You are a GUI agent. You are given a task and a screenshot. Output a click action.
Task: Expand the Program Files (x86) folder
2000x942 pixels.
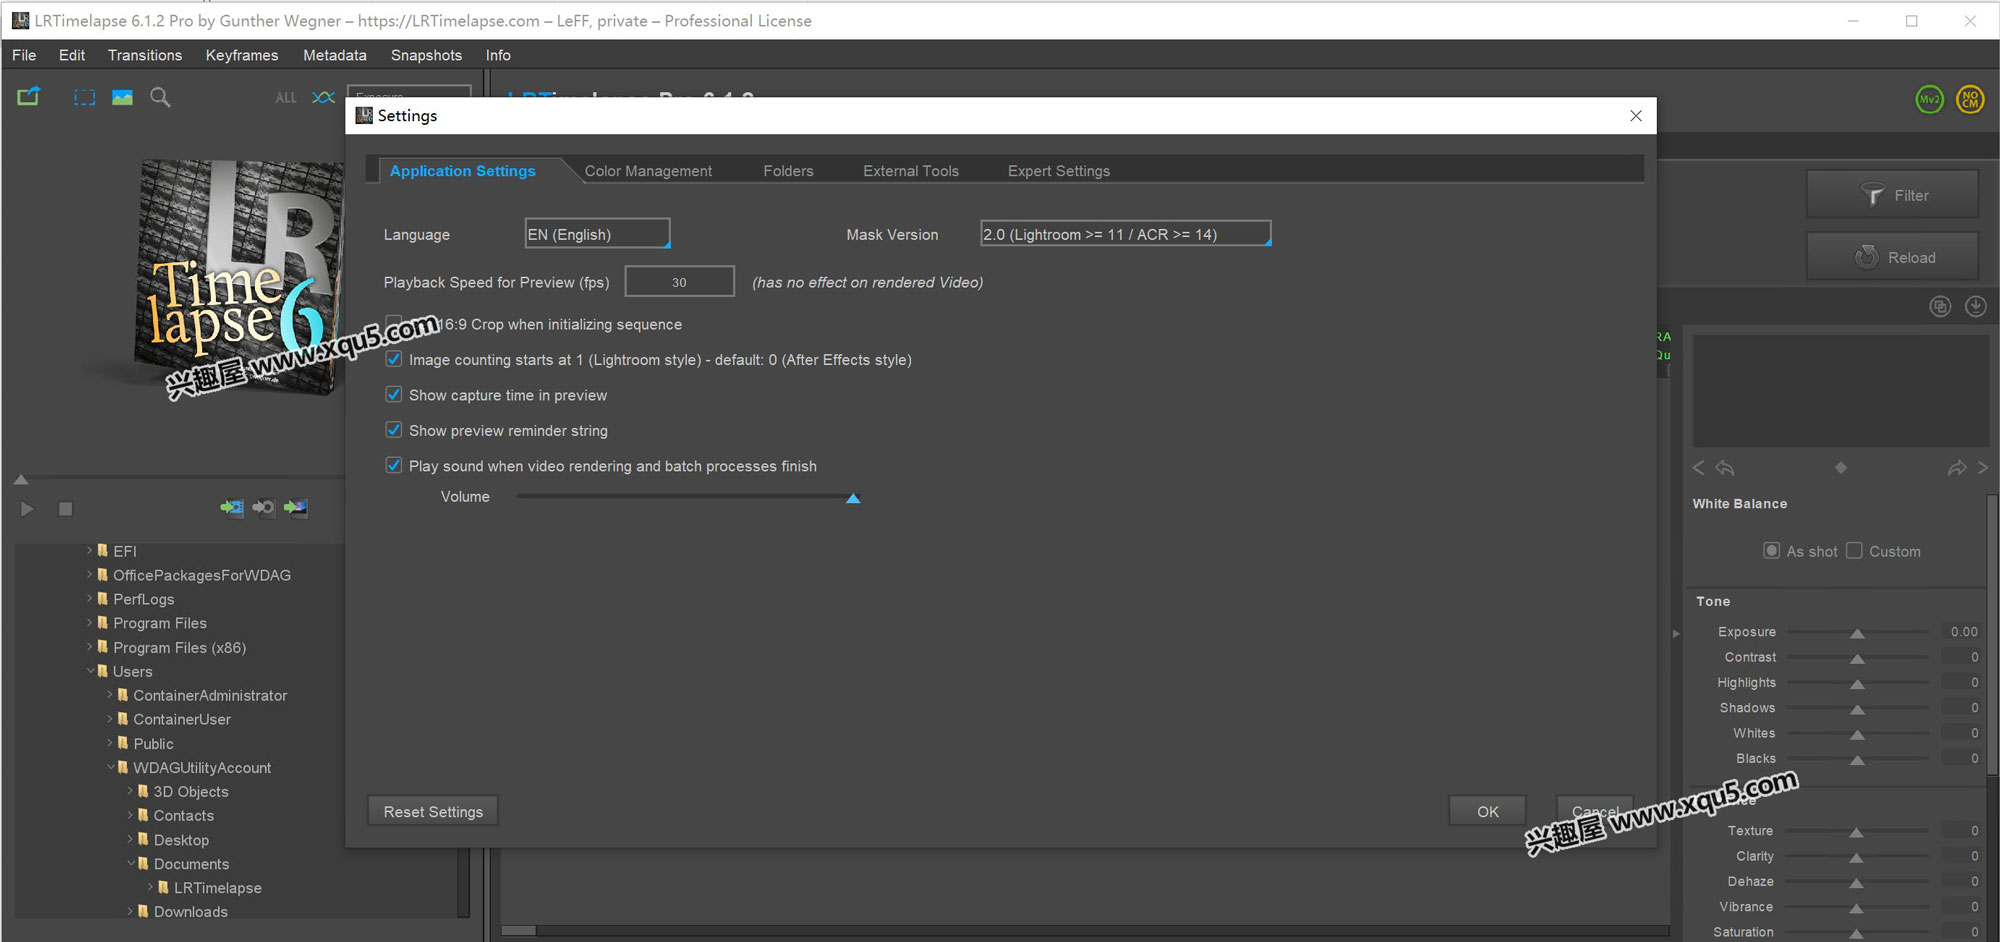[x=89, y=648]
